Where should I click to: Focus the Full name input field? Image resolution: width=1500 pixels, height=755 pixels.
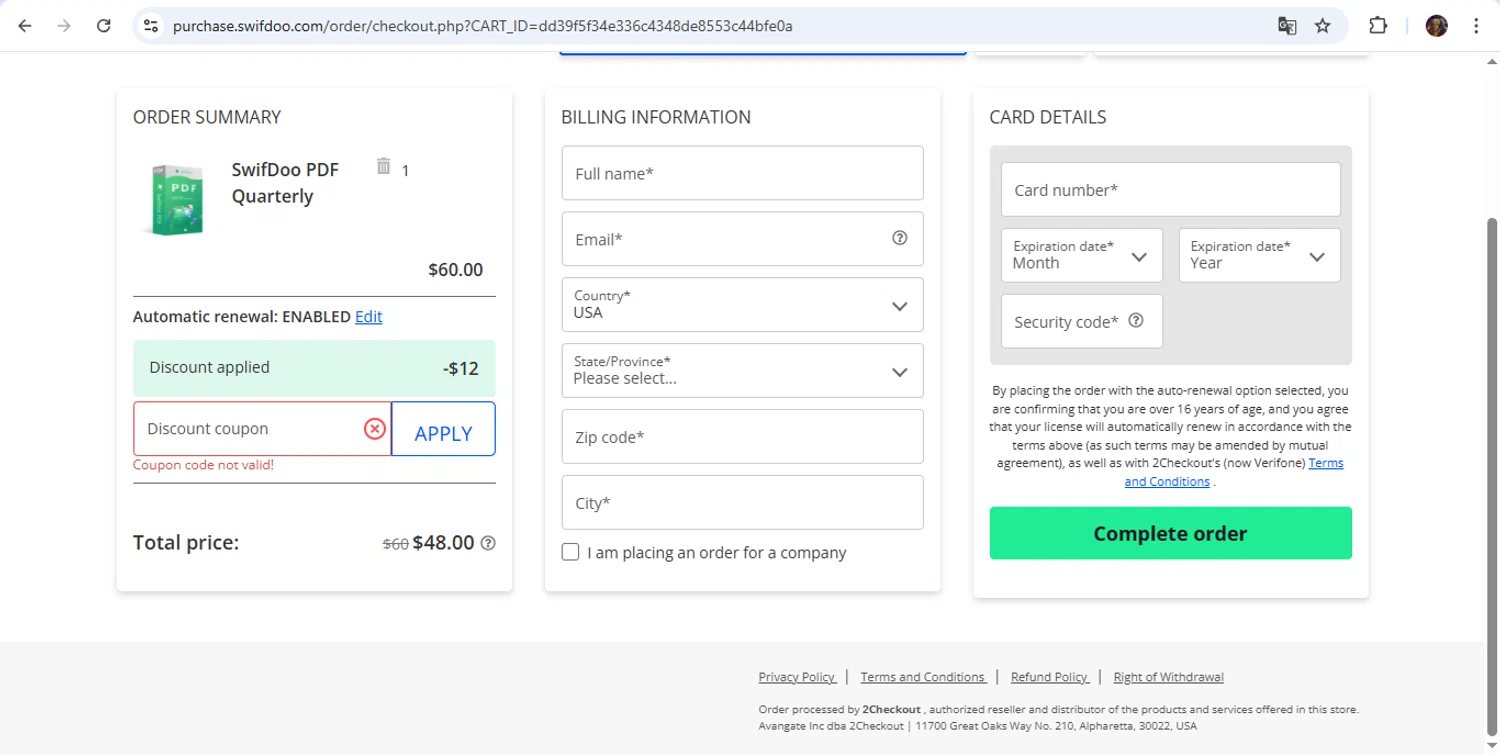tap(742, 173)
